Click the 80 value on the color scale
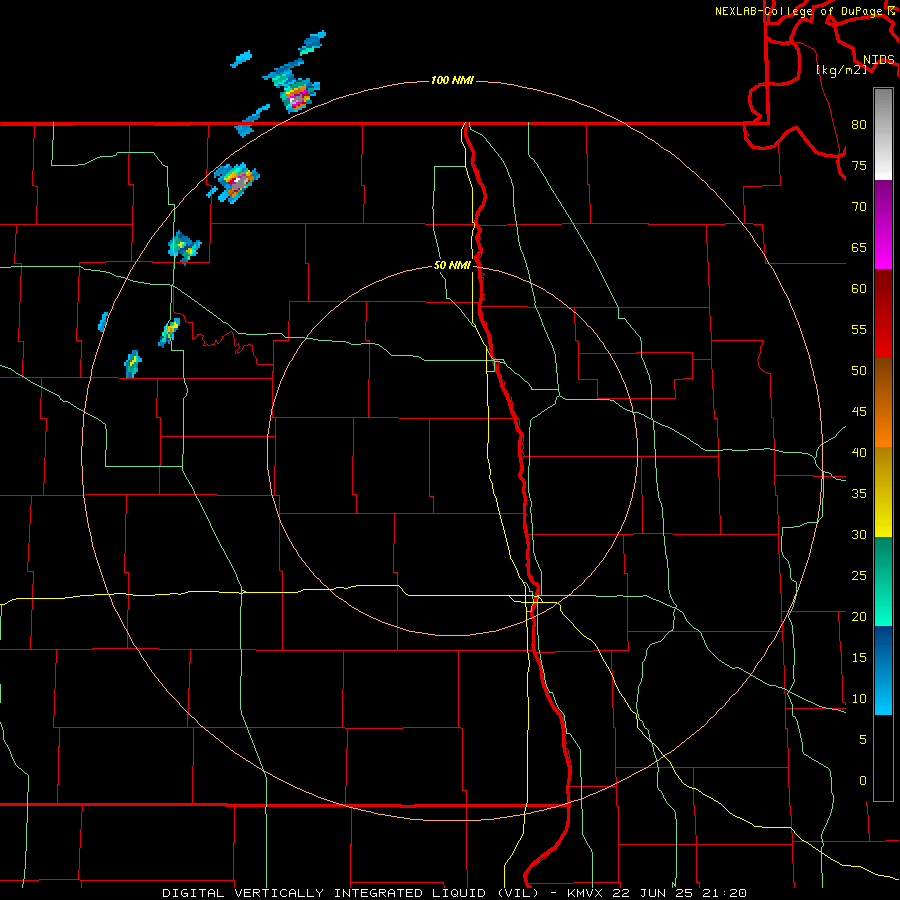The image size is (900, 900). pyautogui.click(x=859, y=125)
